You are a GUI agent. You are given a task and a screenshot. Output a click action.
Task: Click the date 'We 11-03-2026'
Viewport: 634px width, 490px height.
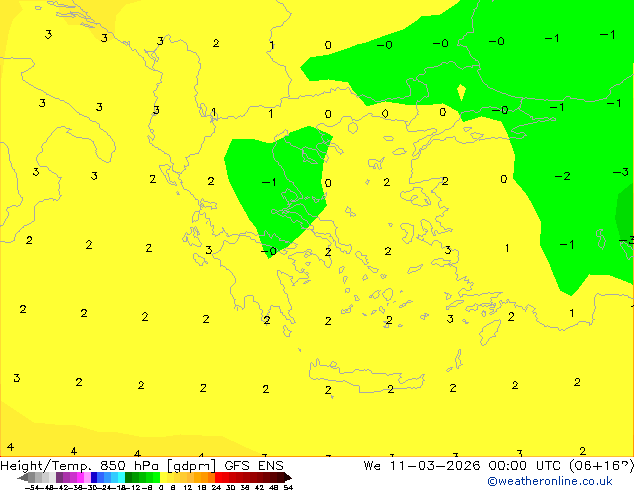[x=422, y=466]
